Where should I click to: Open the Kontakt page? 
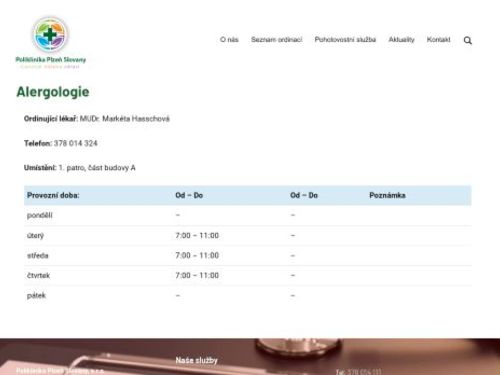point(438,40)
